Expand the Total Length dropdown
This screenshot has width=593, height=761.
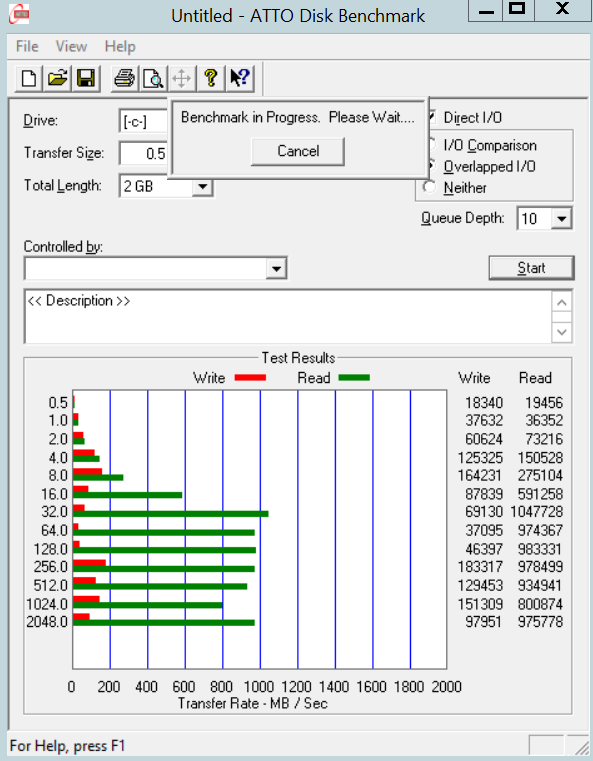click(202, 186)
